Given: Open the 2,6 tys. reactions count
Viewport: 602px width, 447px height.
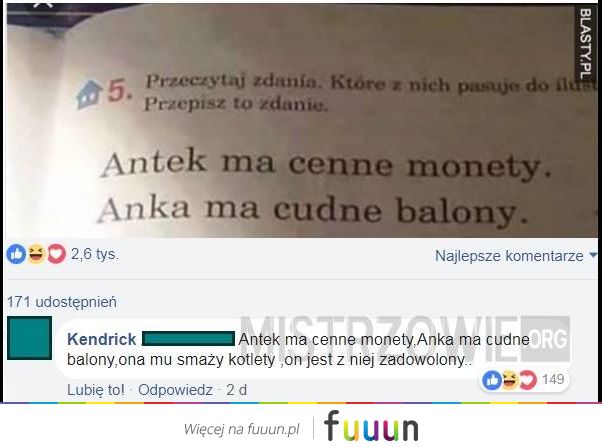Looking at the screenshot, I should coord(95,254).
